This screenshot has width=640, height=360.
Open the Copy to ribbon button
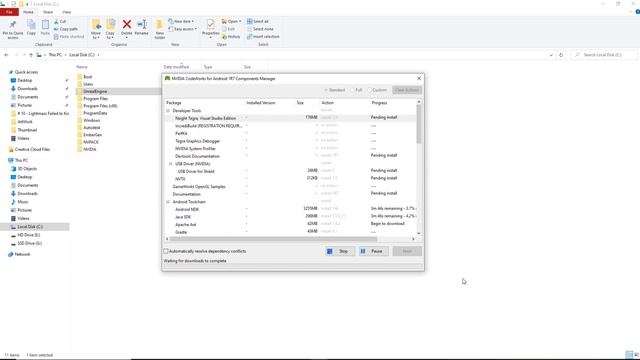[x=110, y=29]
